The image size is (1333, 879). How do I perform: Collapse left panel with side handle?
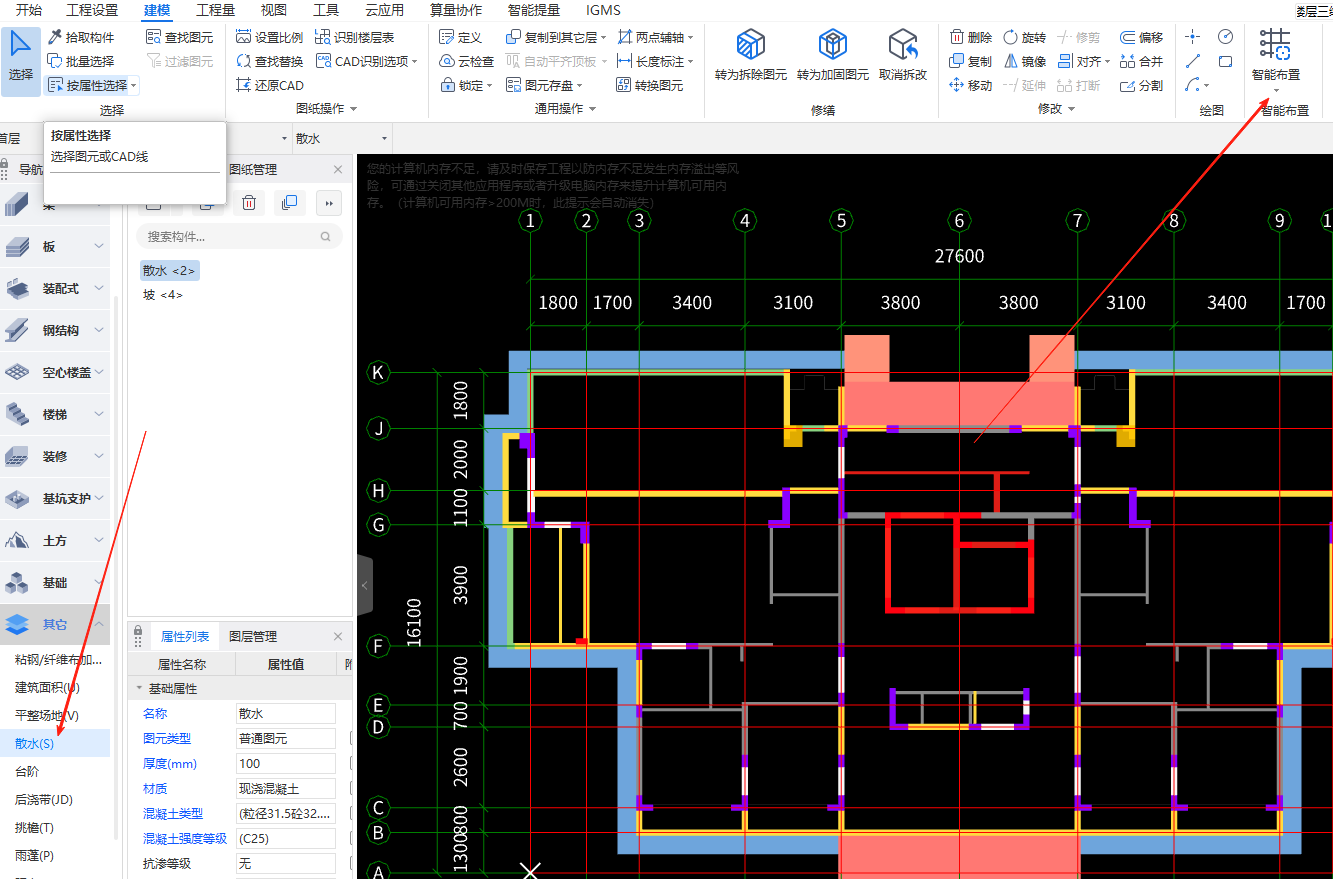point(365,585)
